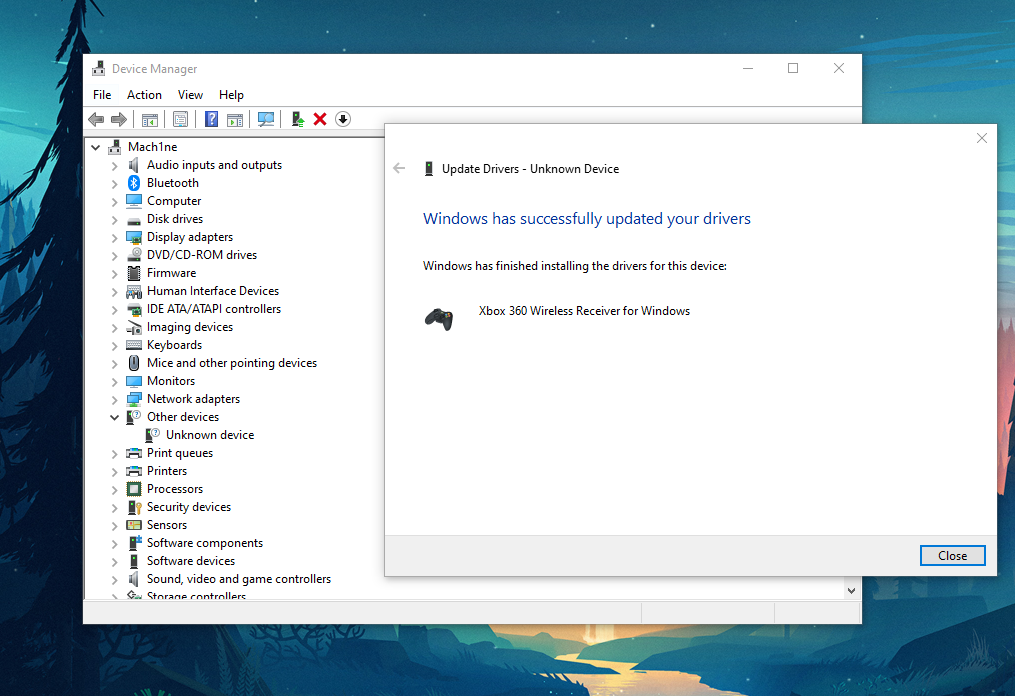Click the Security devices key icon
The height and width of the screenshot is (696, 1015).
(134, 507)
